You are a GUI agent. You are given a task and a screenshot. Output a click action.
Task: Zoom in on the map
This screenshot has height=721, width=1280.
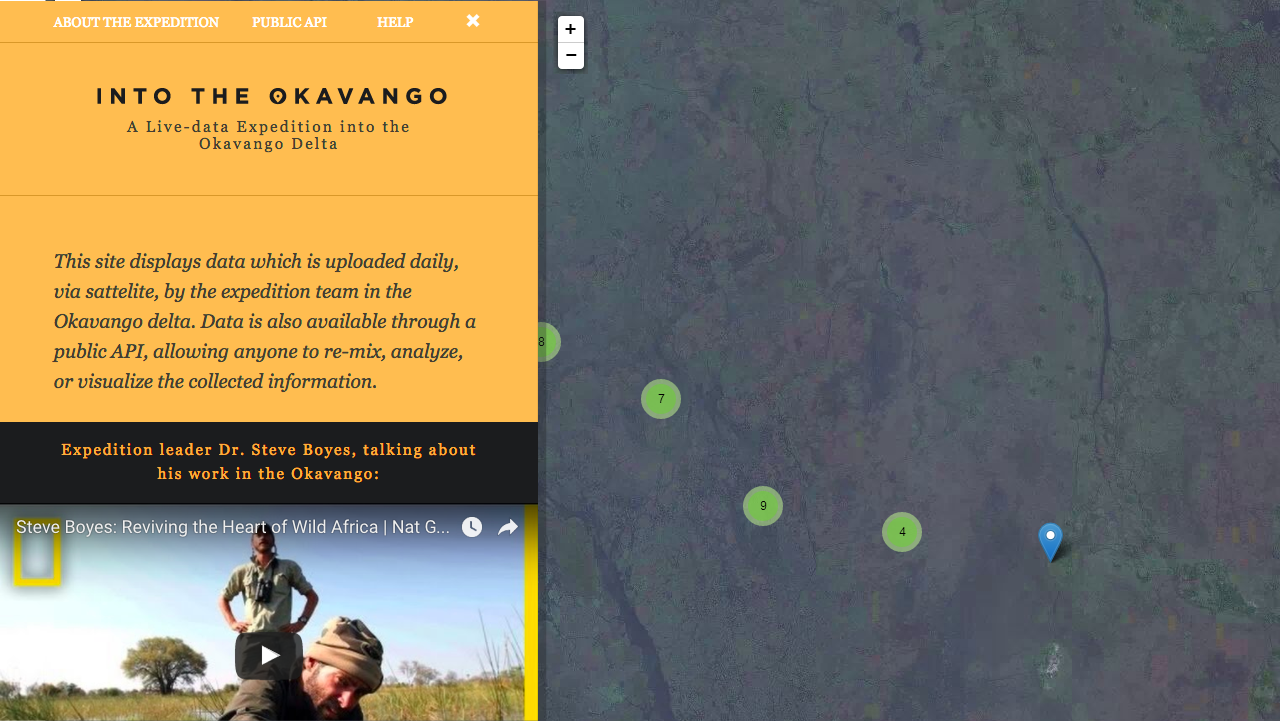571,29
